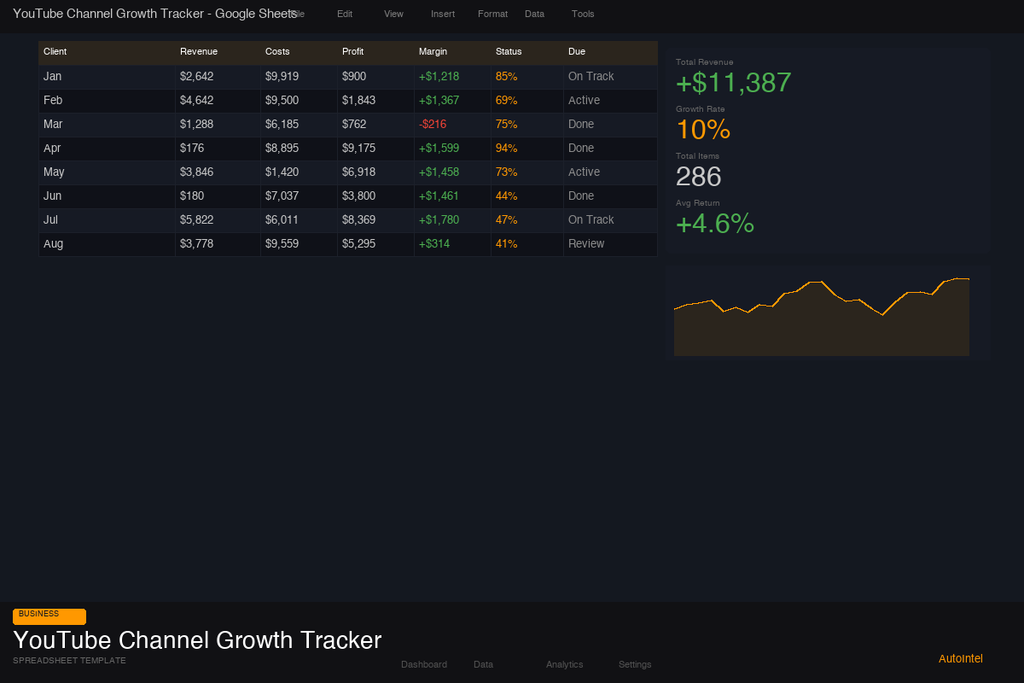Switch to the Dashboard tab

(424, 664)
